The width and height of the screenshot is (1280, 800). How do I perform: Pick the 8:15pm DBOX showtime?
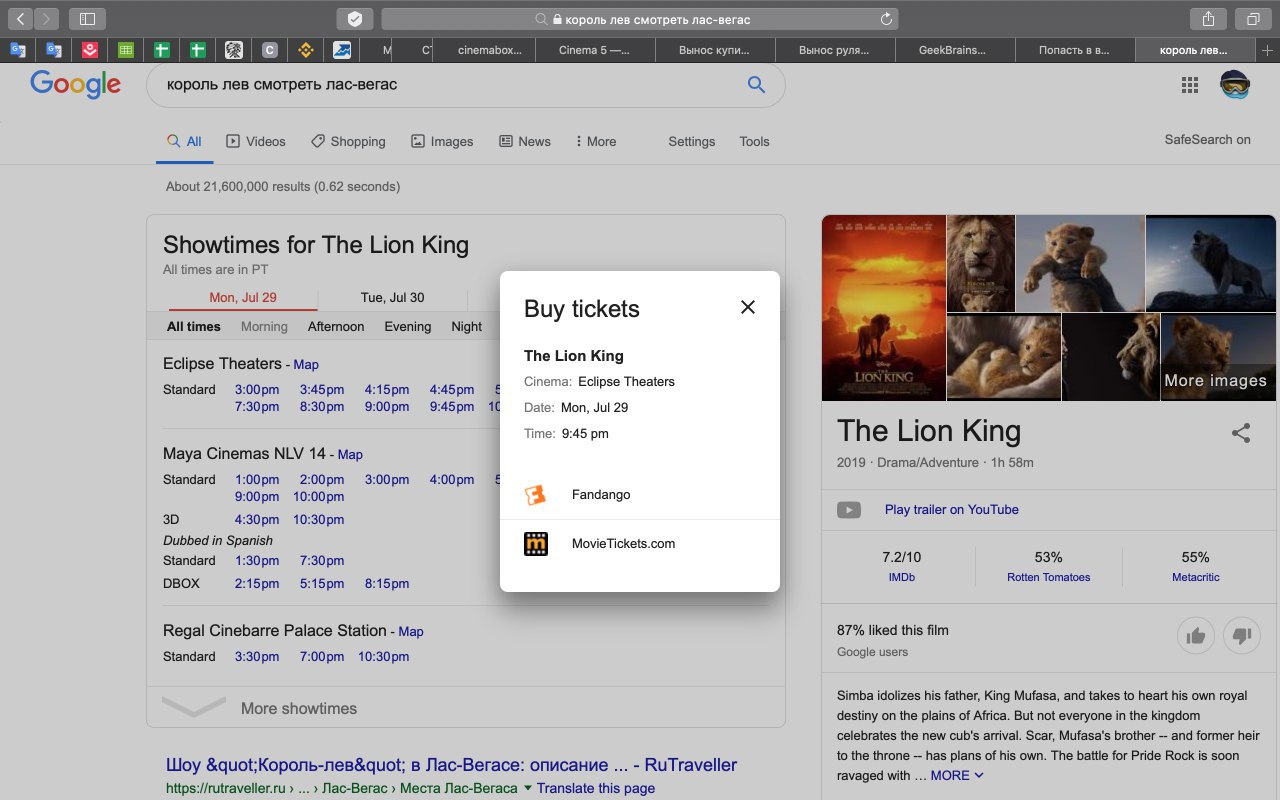tap(387, 584)
